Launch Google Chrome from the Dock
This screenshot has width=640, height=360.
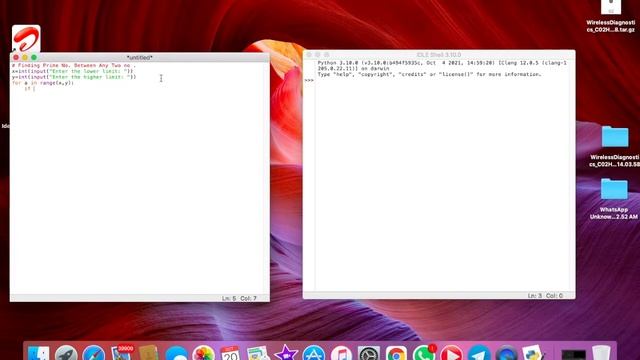[x=396, y=353]
